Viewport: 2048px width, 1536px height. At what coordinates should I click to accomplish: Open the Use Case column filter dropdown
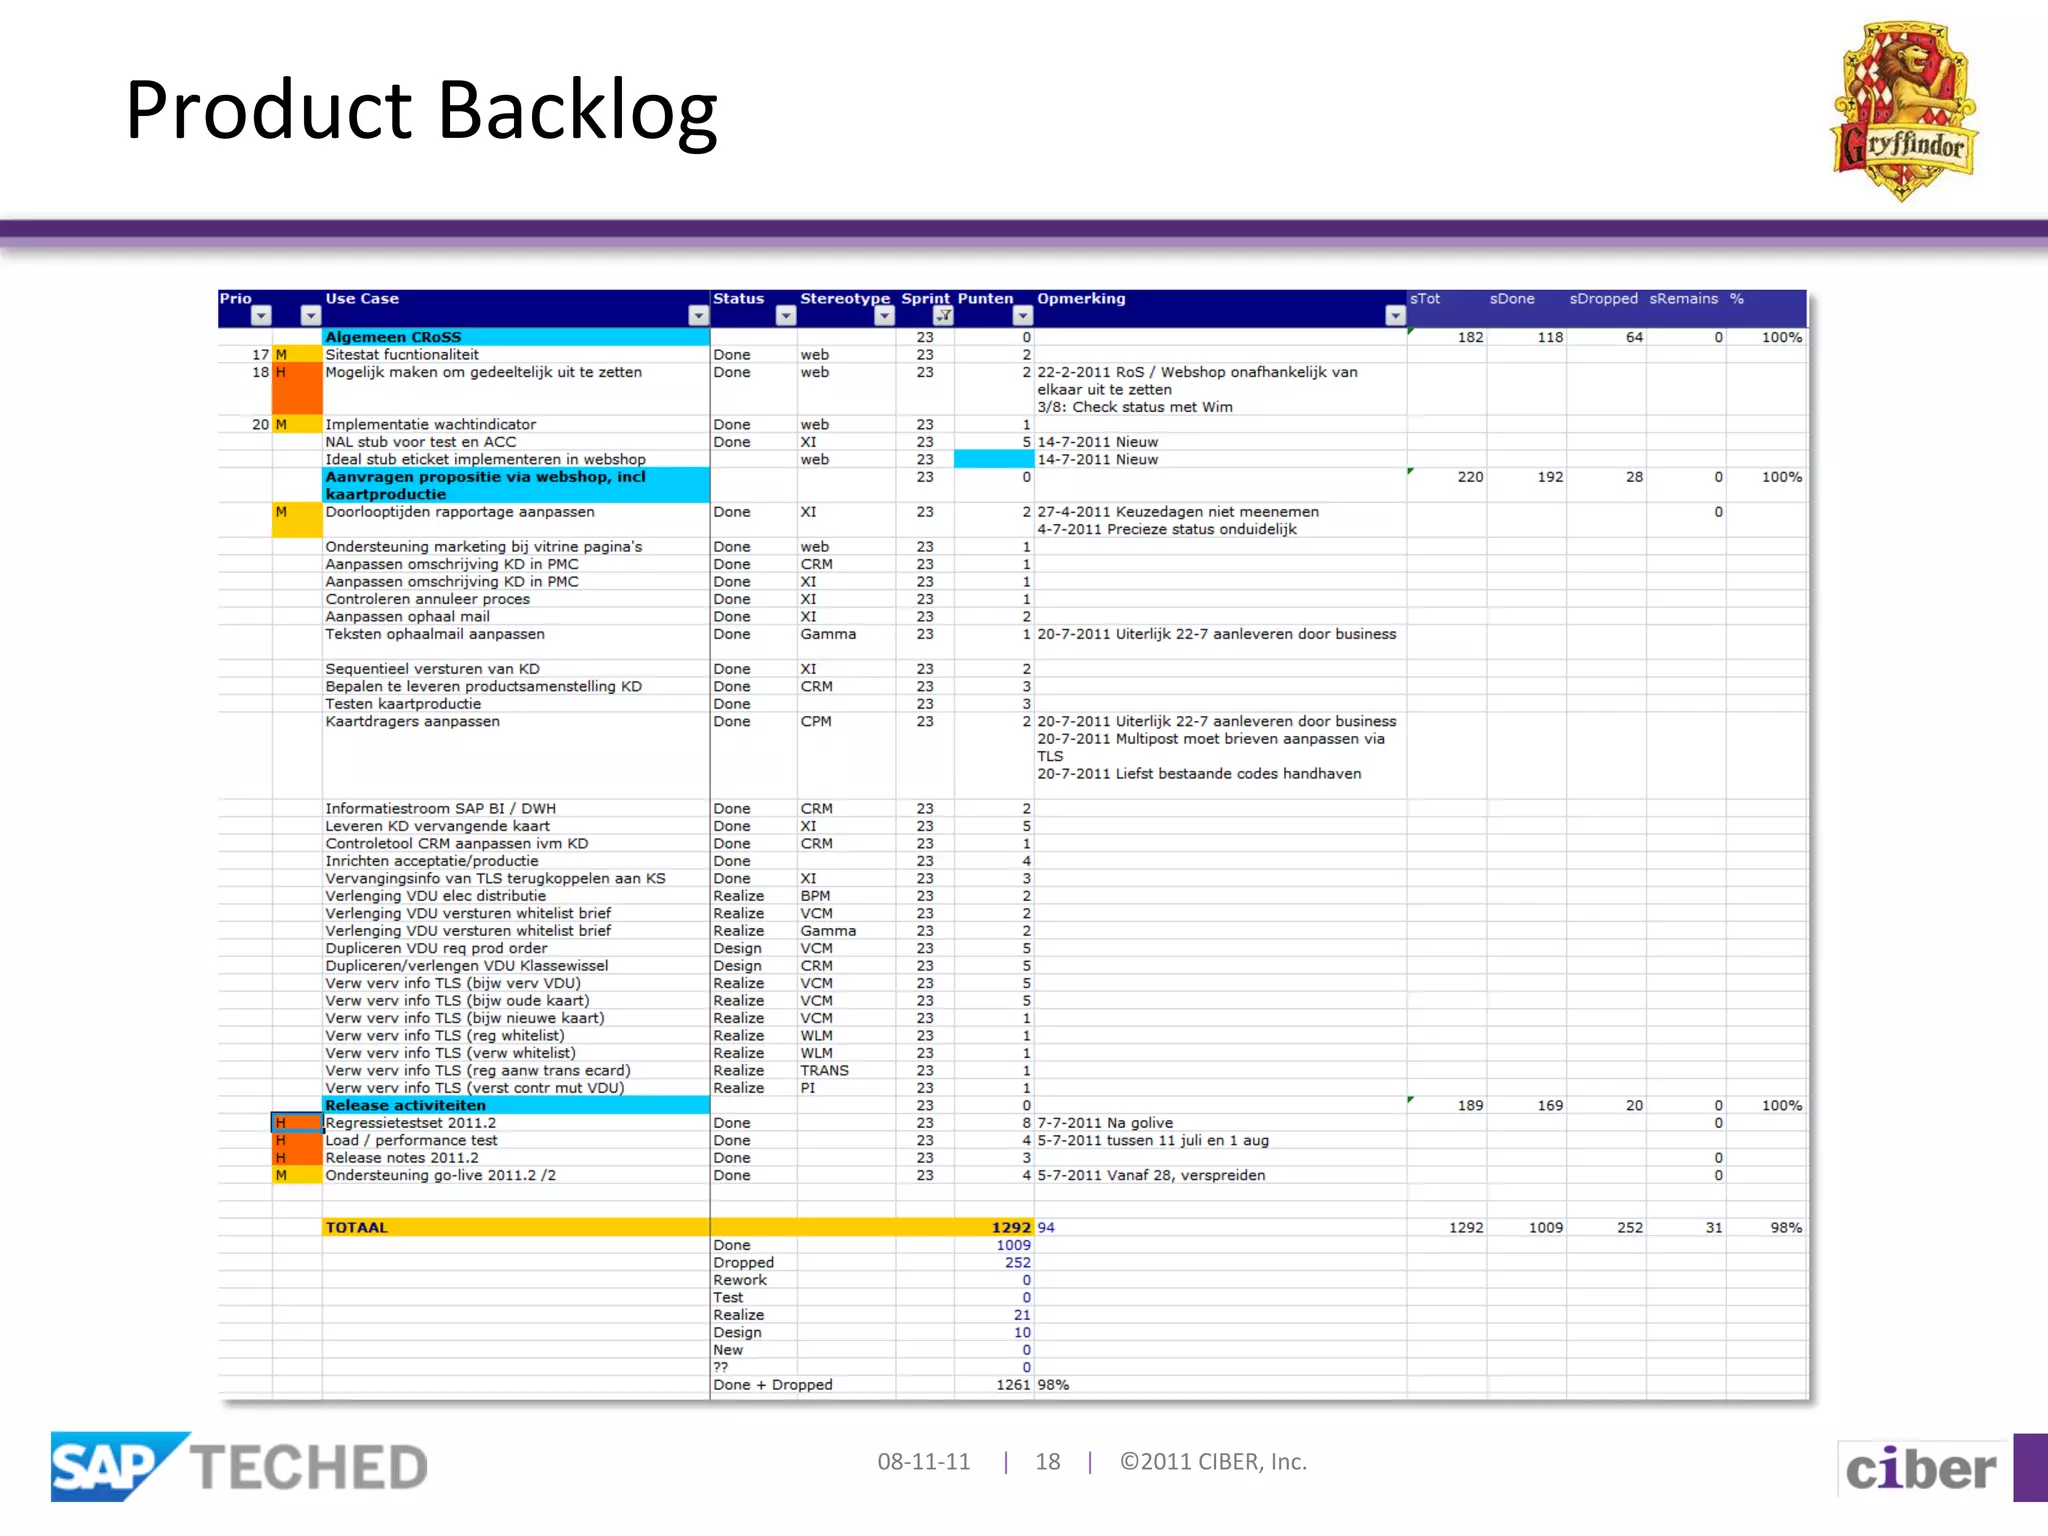(x=698, y=316)
